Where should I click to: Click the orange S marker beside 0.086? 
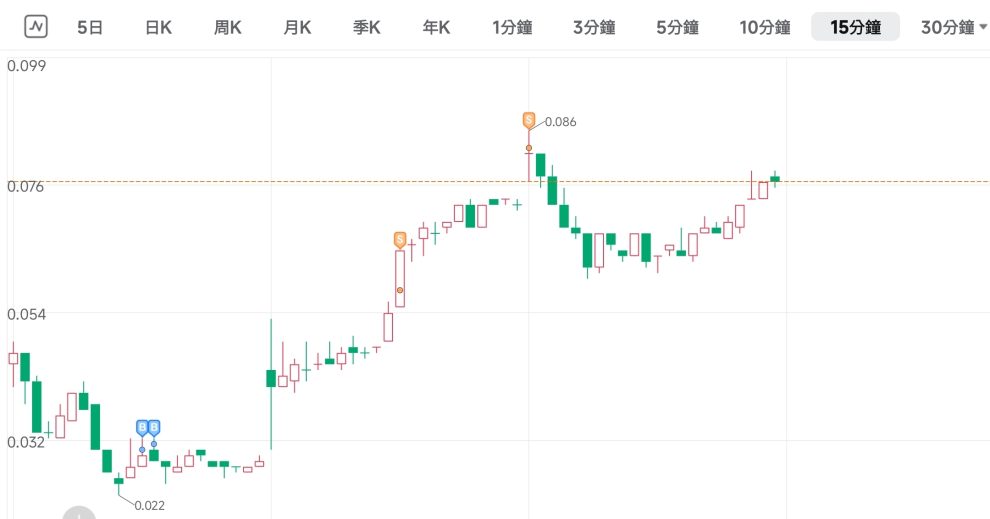coord(528,120)
